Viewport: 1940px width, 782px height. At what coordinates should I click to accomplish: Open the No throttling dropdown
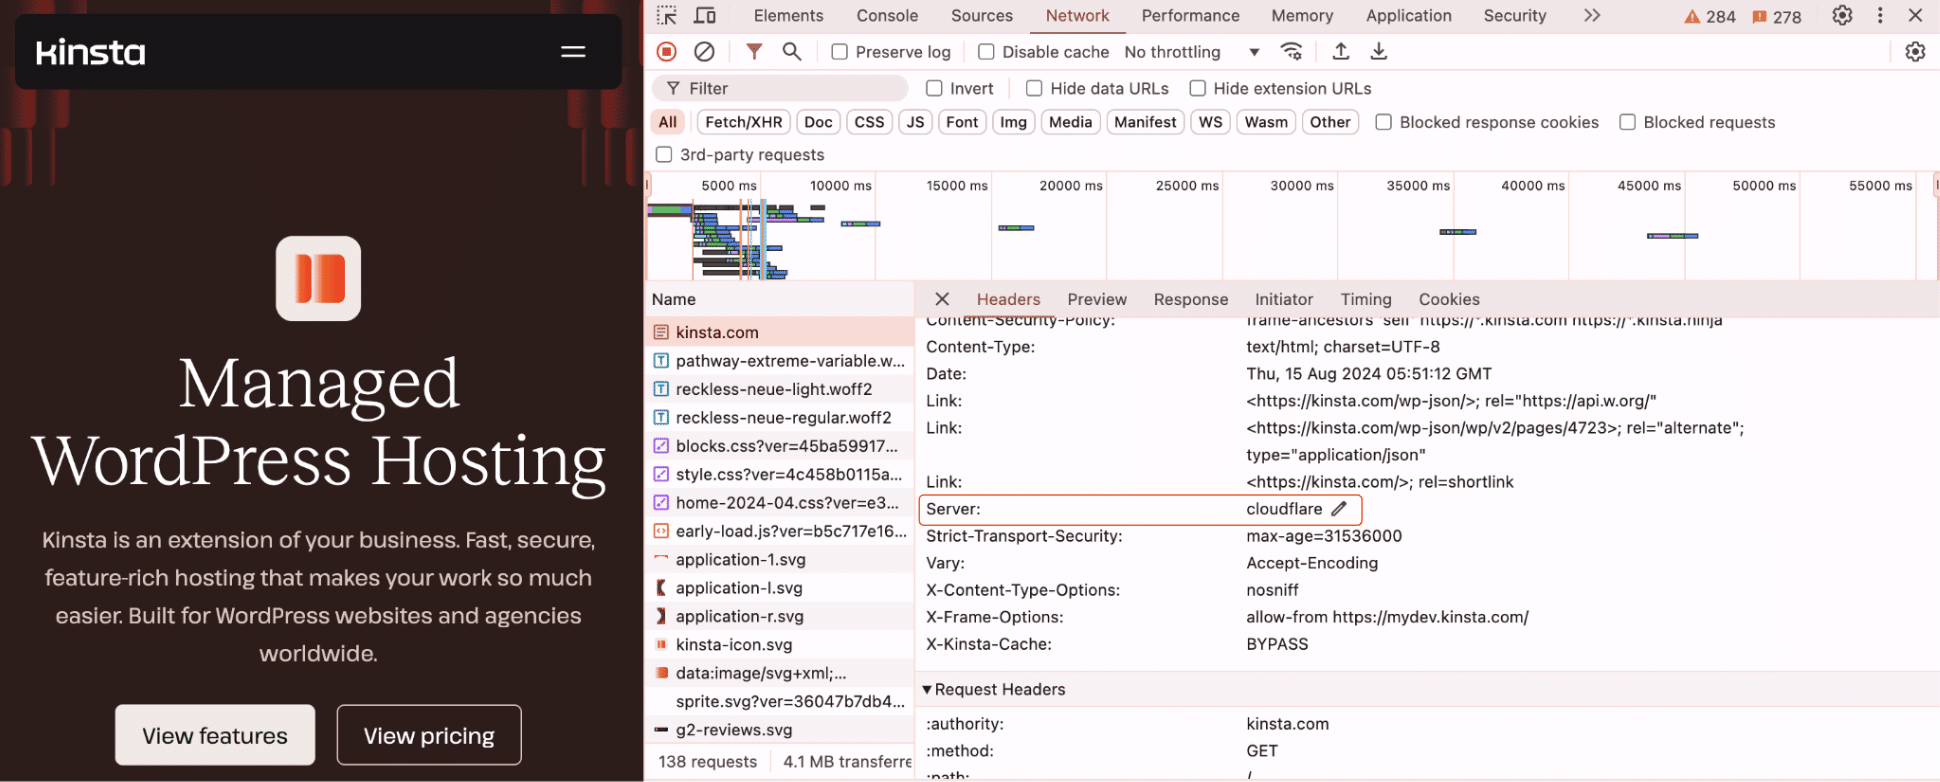click(x=1192, y=52)
